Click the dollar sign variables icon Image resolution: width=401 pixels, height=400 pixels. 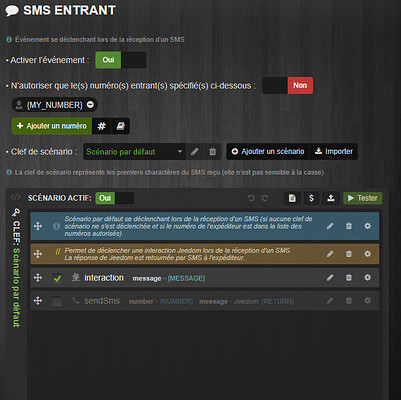click(311, 198)
